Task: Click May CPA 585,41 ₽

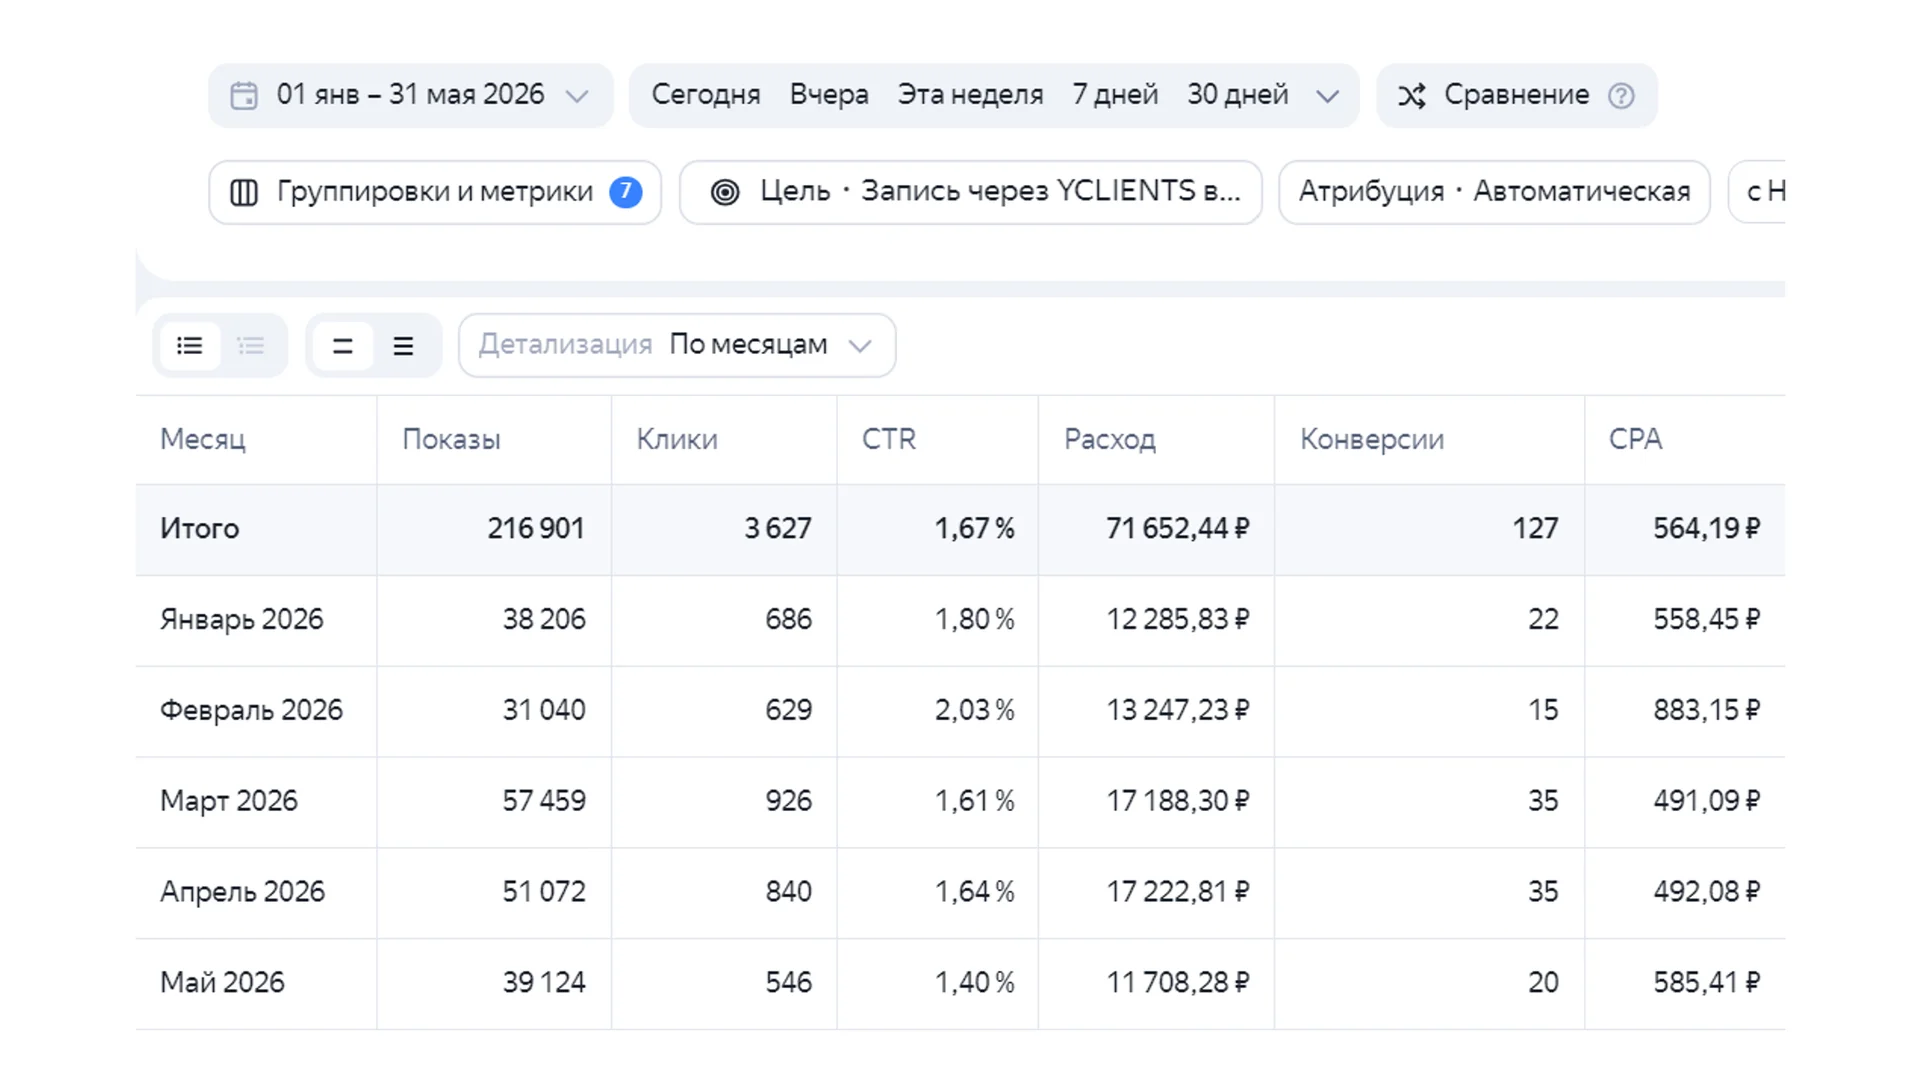Action: coord(1707,984)
